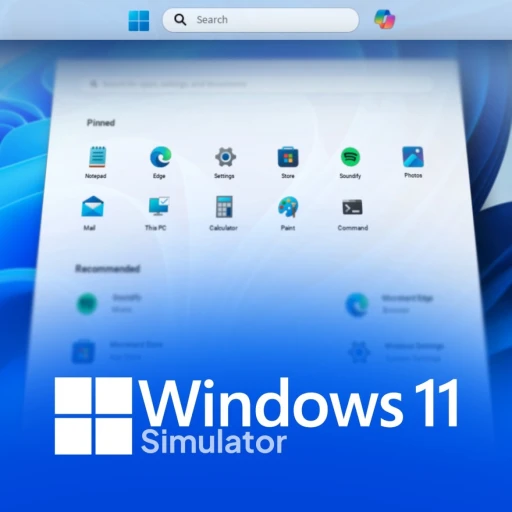Click the large white Windows logo
The image size is (512, 512).
(x=93, y=416)
